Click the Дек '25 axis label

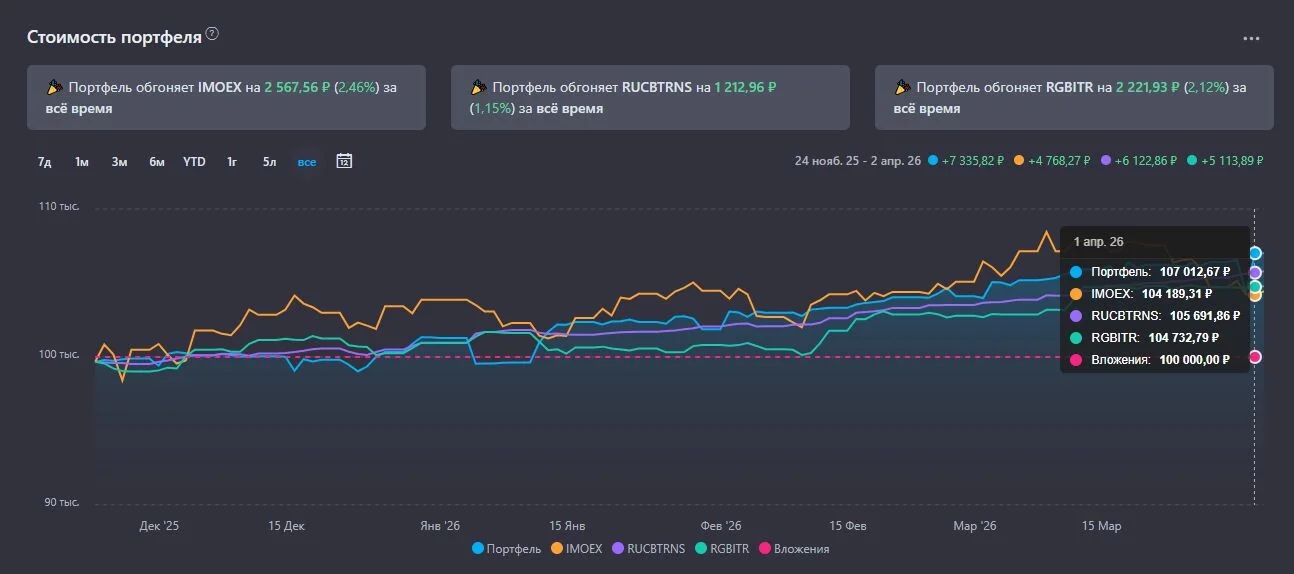(x=159, y=525)
